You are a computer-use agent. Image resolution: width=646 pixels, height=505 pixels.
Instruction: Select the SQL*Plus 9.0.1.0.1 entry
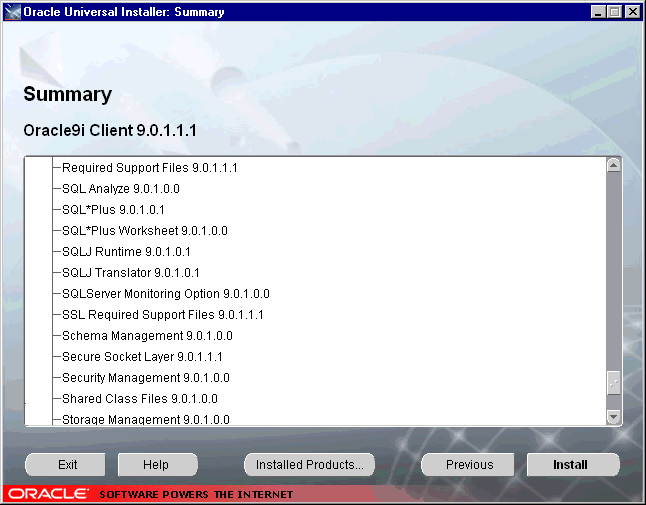(113, 210)
